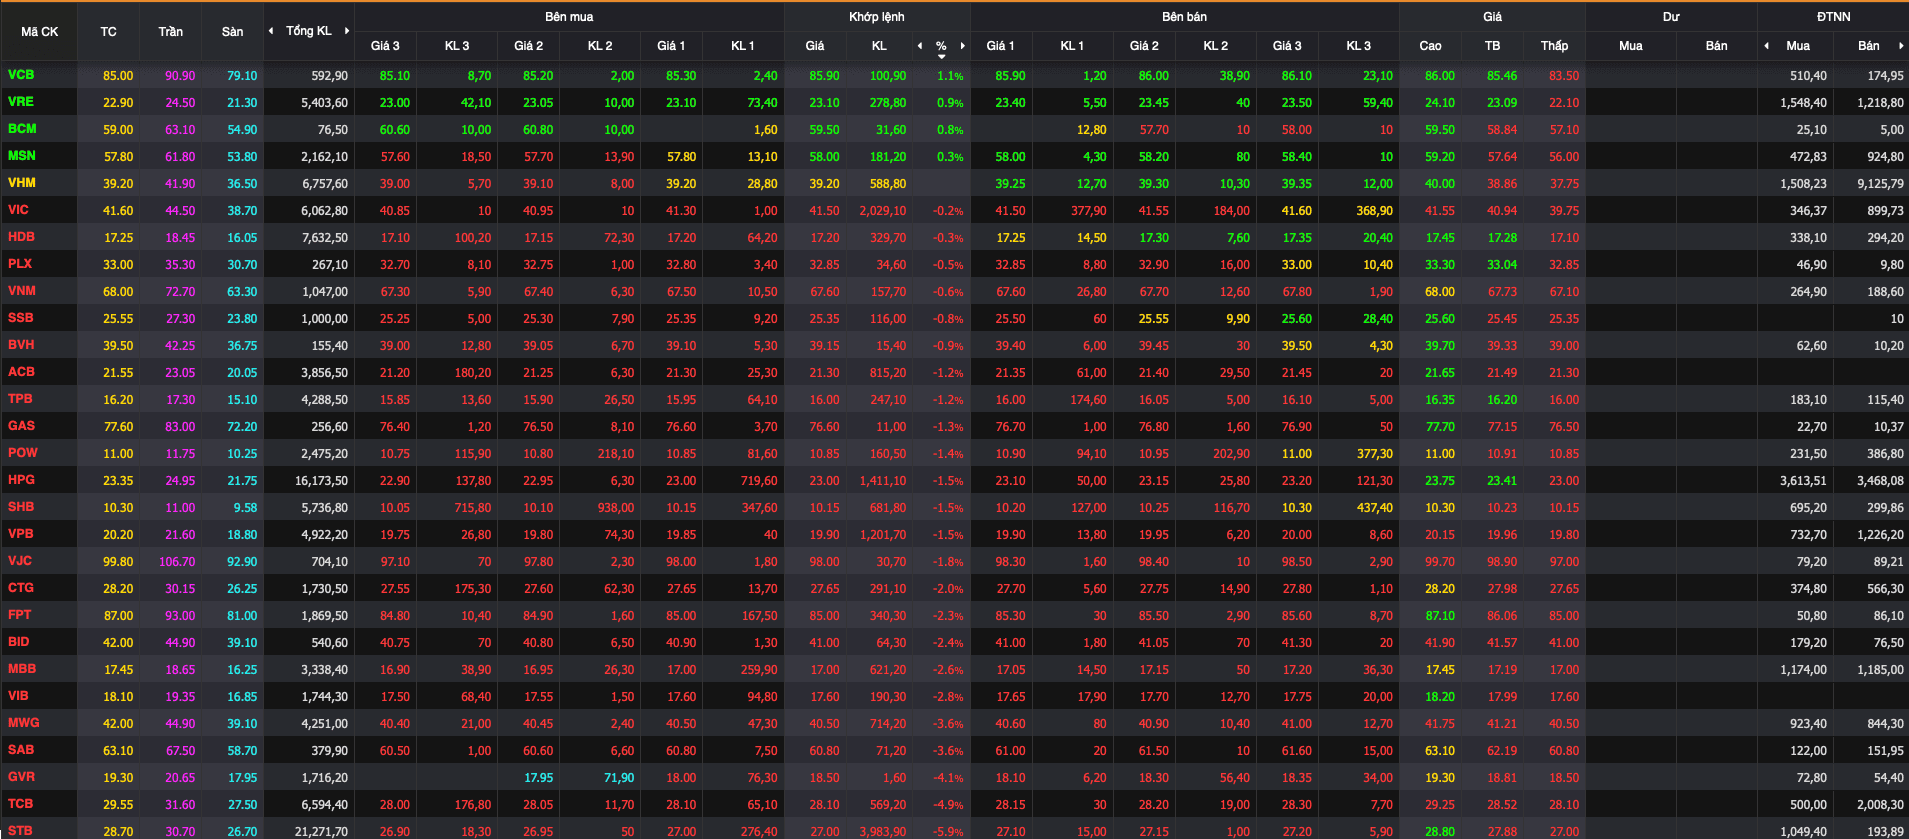Sort by KL under Khớp lệnh
Viewport: 1909px width, 839px height.
tap(879, 46)
